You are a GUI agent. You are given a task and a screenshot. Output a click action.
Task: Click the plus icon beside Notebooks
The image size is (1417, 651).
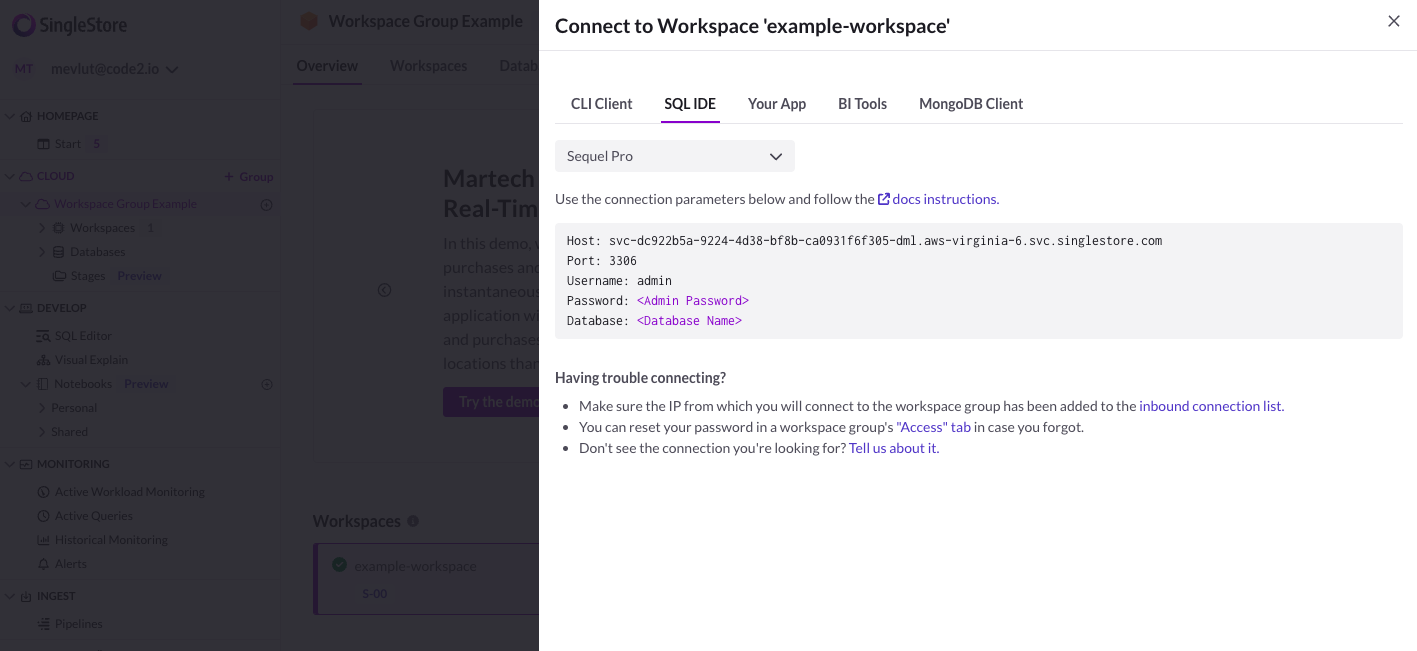267,384
